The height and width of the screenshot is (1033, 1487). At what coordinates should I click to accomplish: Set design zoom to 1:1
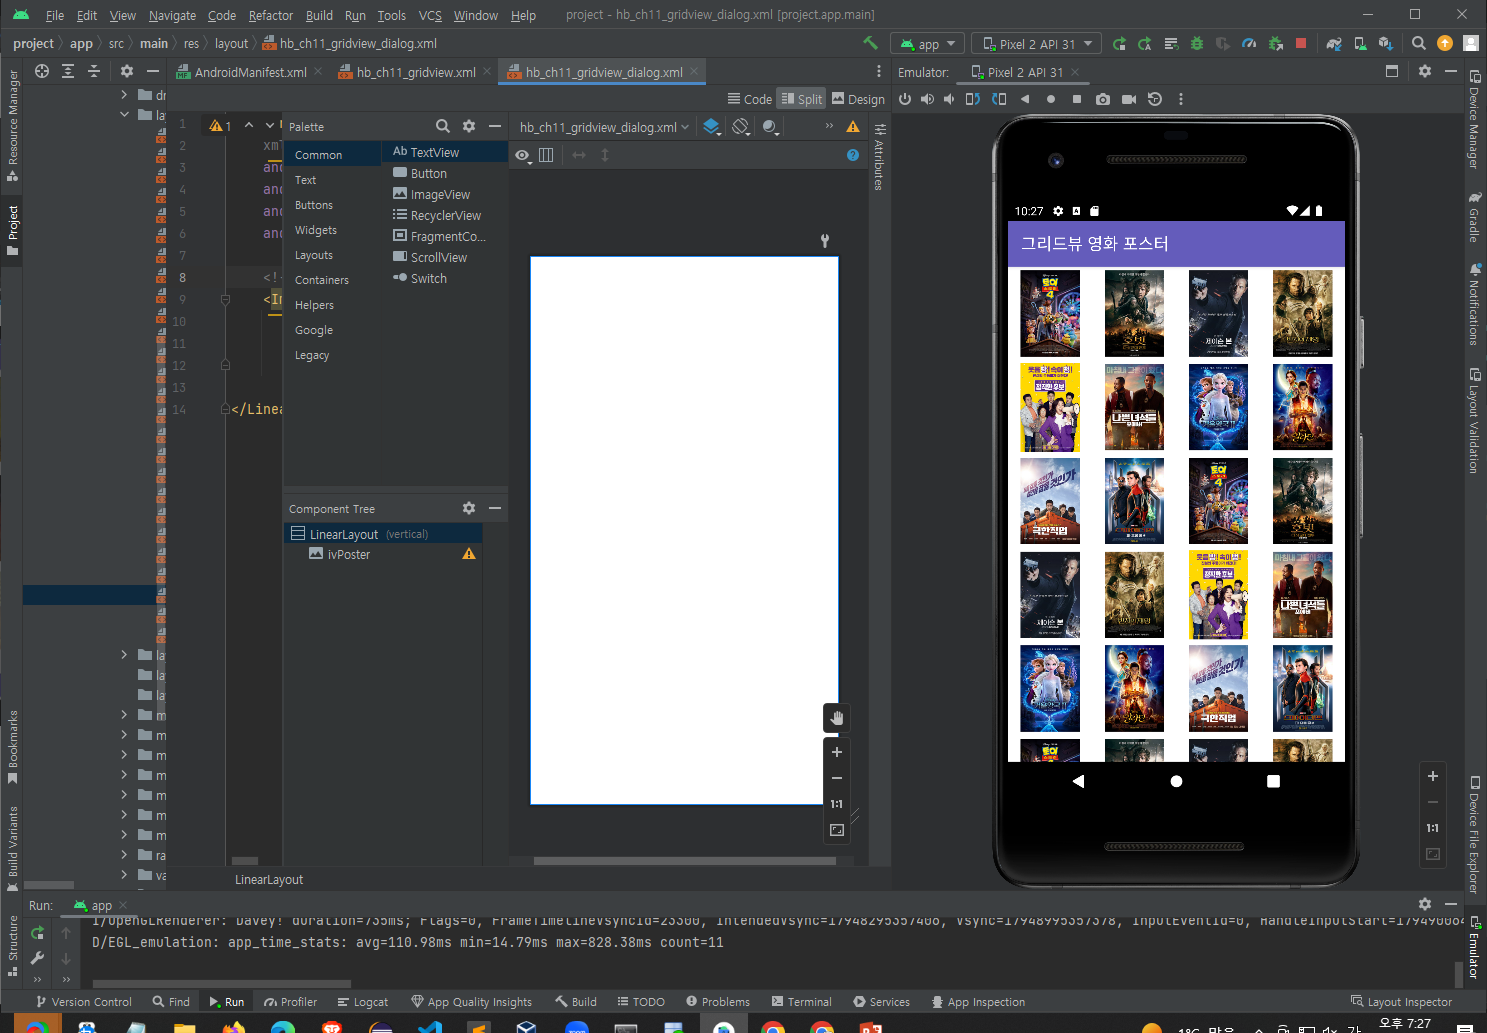(x=837, y=804)
